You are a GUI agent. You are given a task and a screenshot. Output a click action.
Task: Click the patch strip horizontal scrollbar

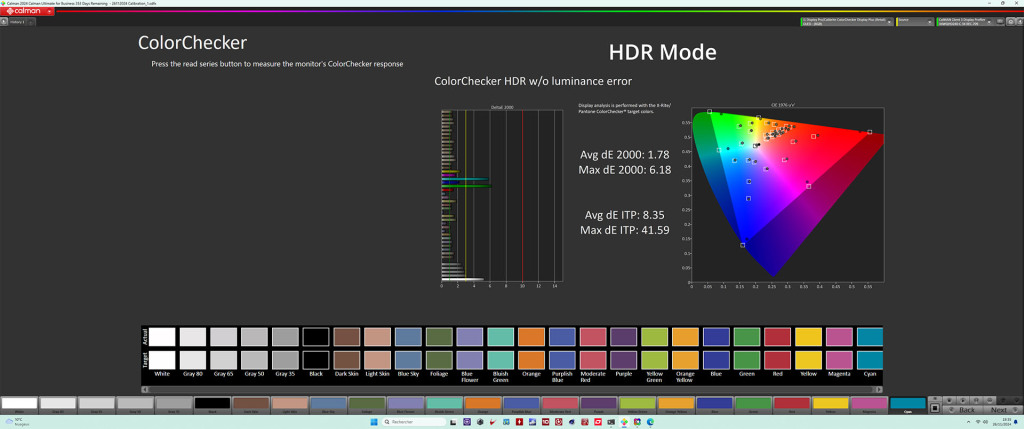click(512, 390)
